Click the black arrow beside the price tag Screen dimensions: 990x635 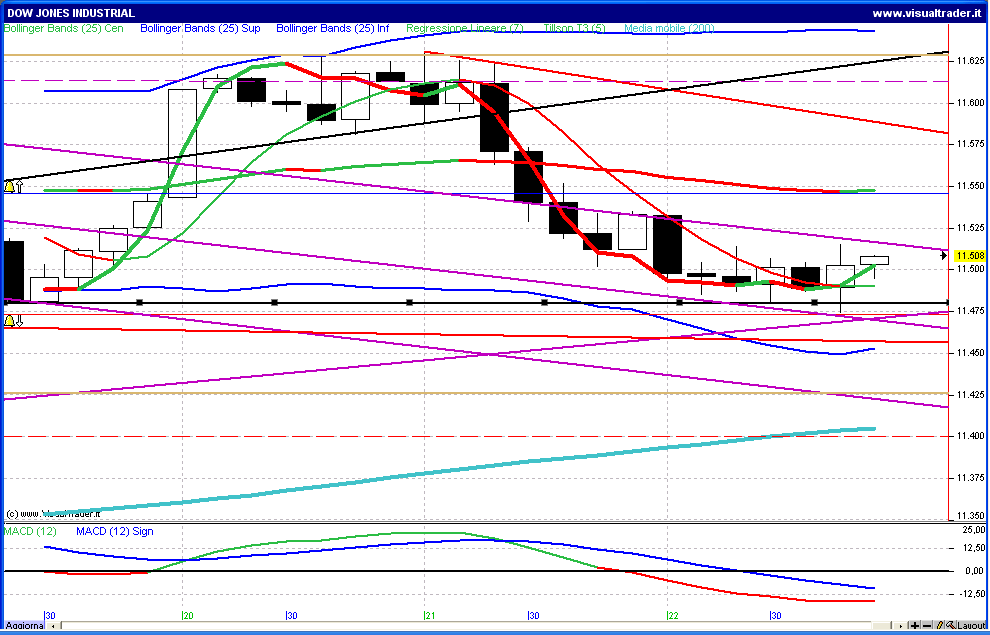[x=944, y=256]
